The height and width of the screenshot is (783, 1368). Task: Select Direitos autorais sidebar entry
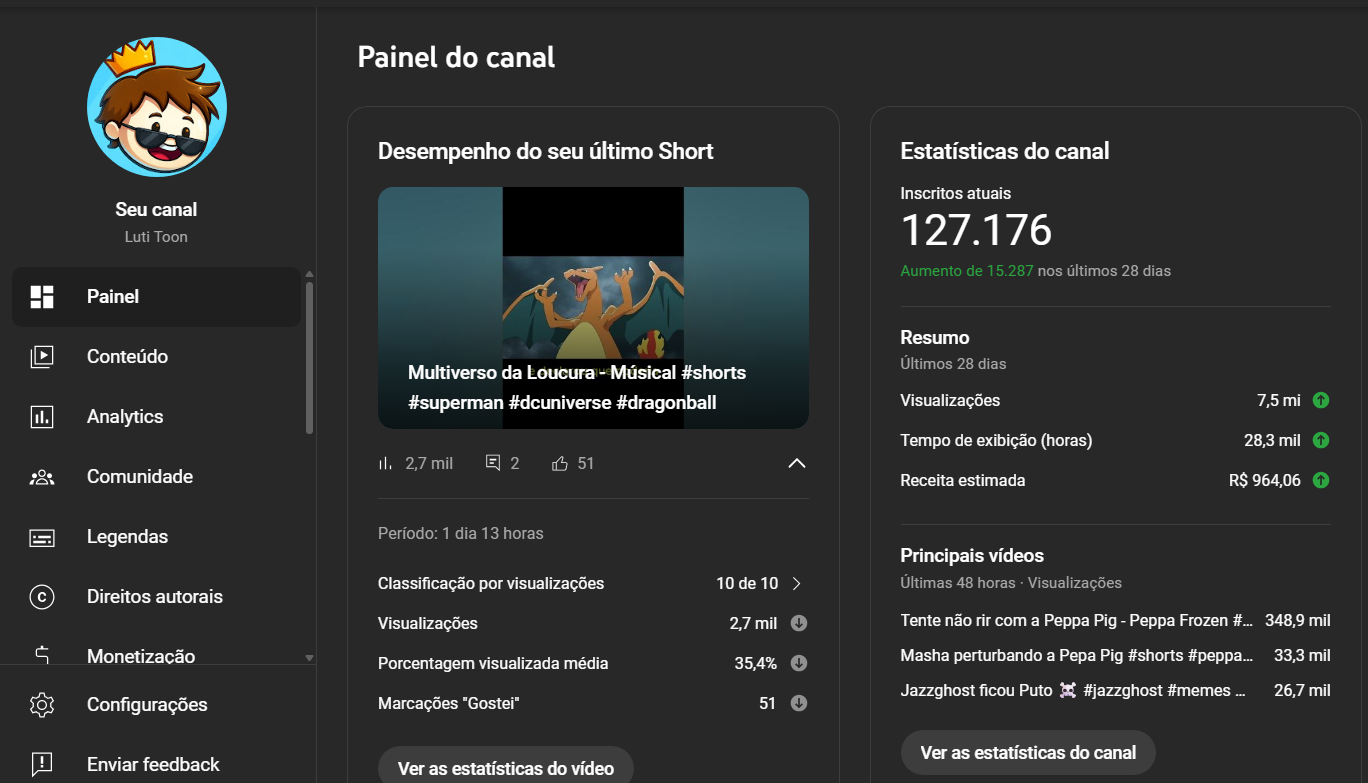pos(156,596)
